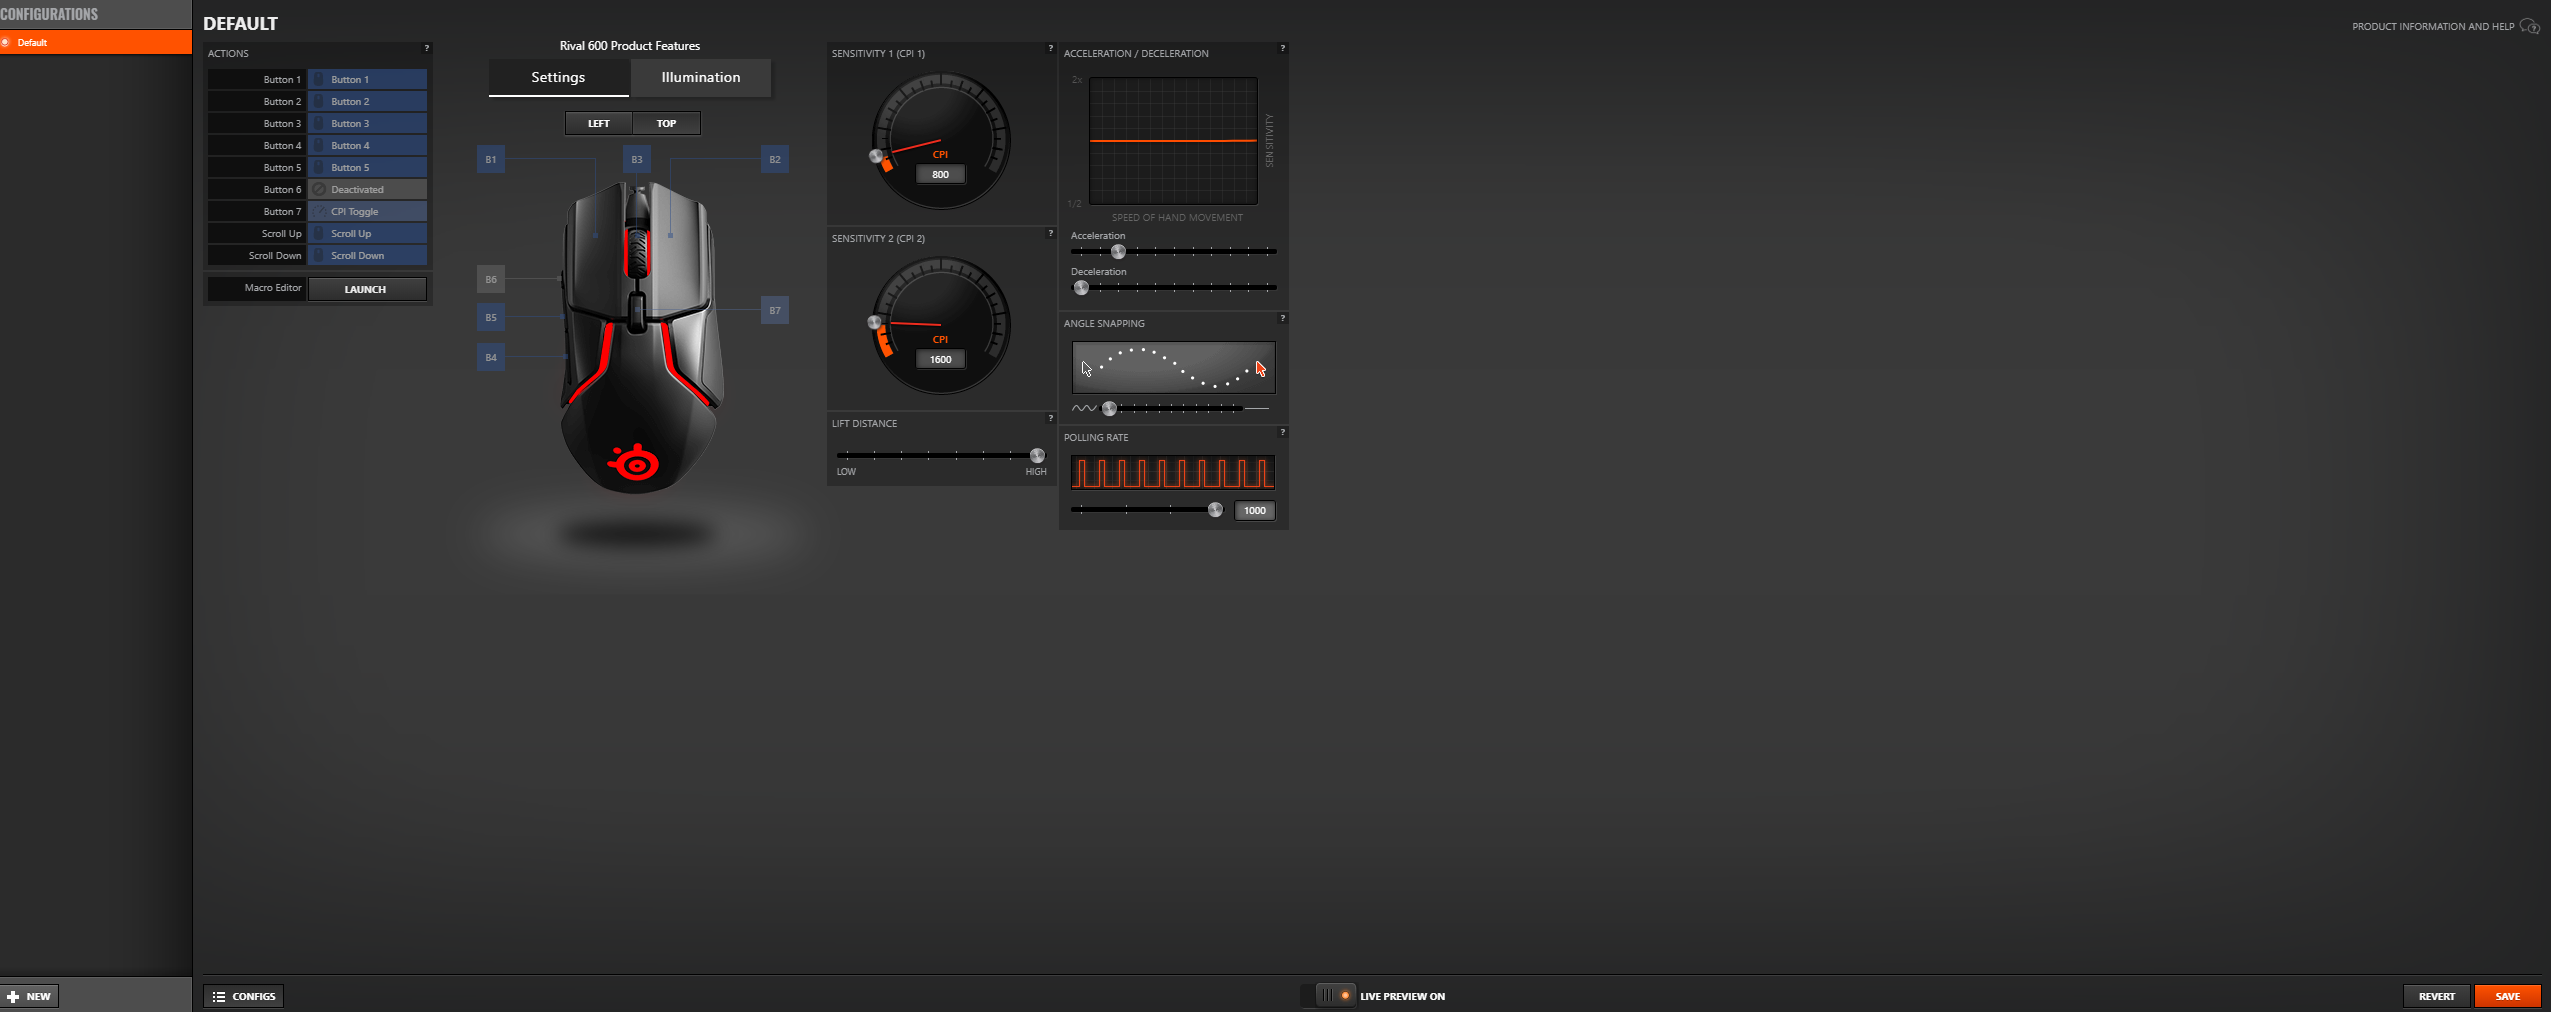Open Product Information and Help link
This screenshot has height=1012, width=2551.
[x=2432, y=26]
